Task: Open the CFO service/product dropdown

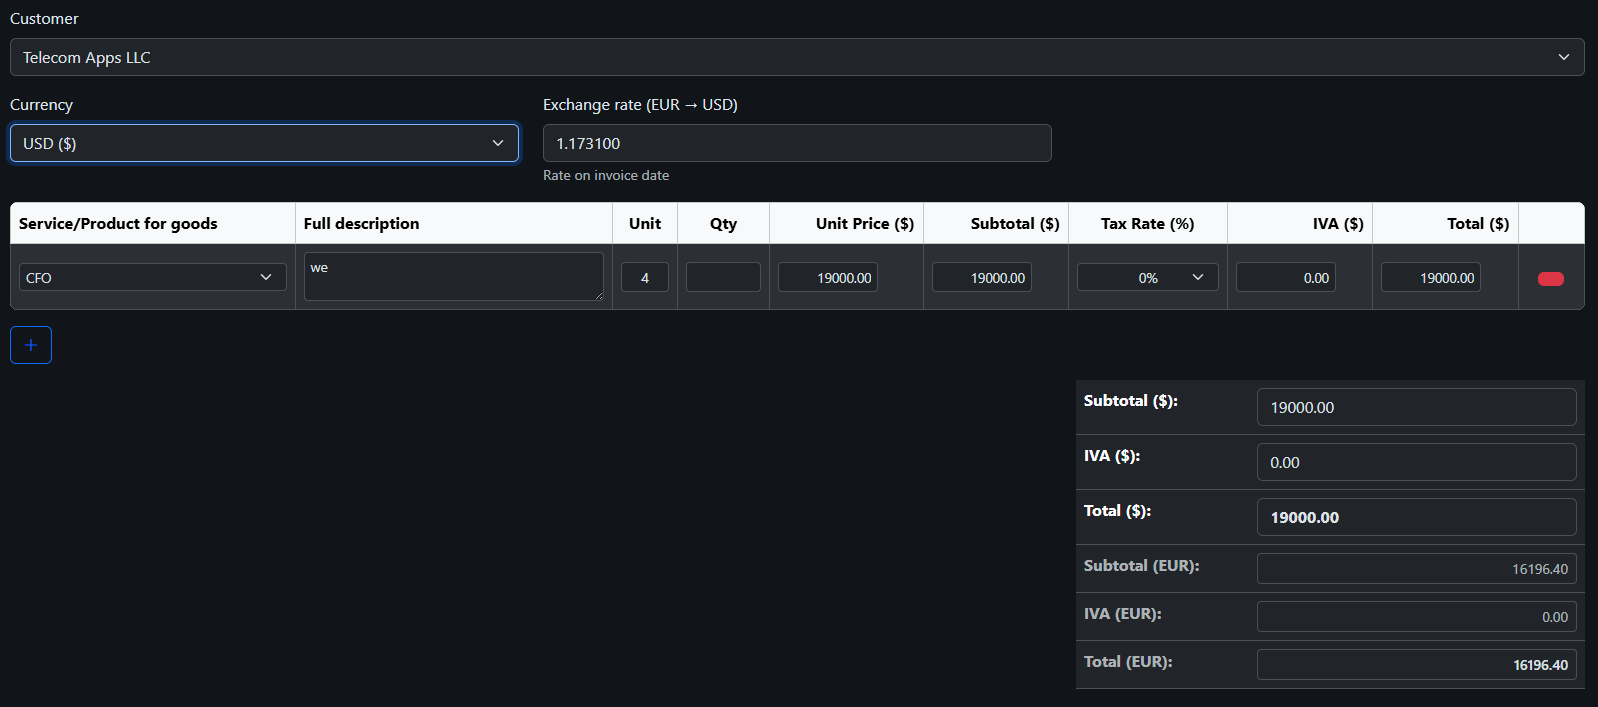Action: (152, 277)
